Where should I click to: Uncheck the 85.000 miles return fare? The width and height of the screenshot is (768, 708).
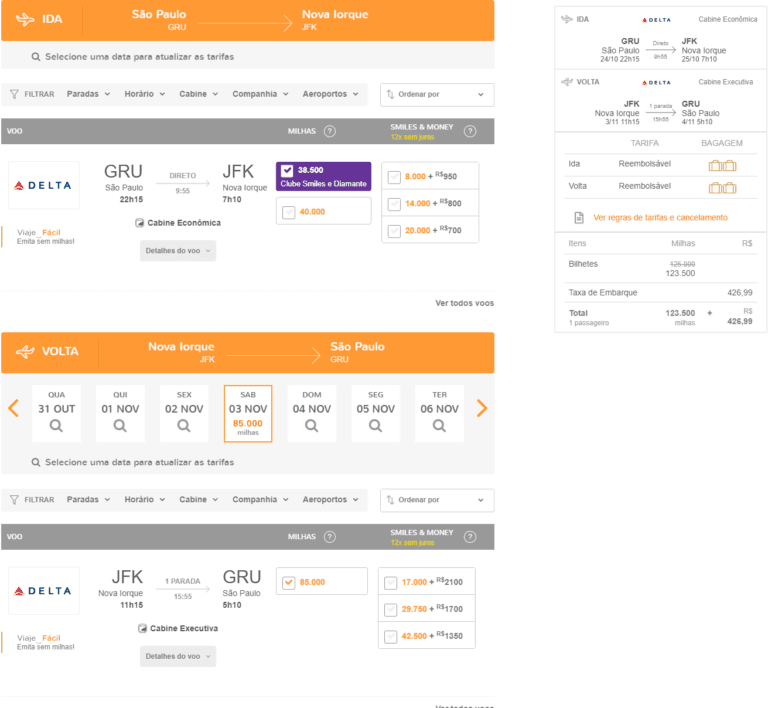[x=289, y=582]
